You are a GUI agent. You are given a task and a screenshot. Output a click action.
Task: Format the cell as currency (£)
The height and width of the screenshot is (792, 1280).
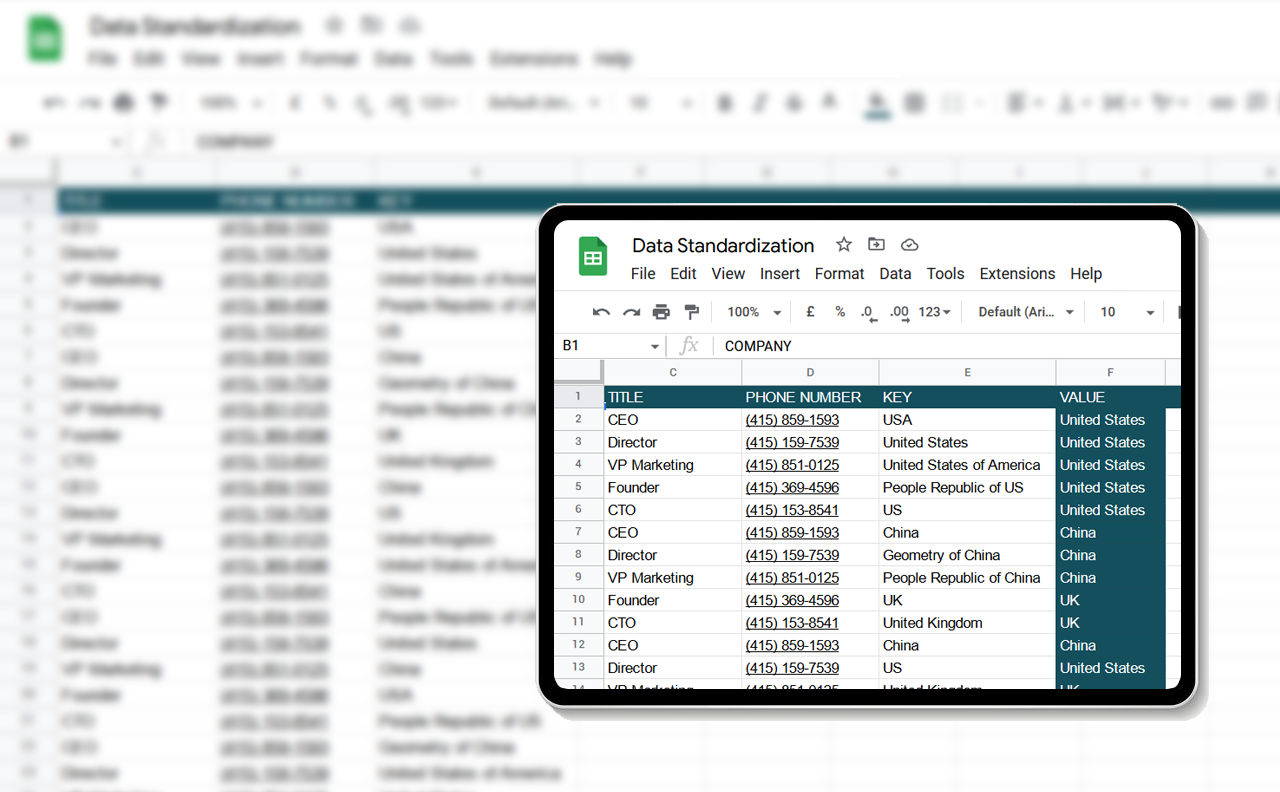pyautogui.click(x=809, y=312)
